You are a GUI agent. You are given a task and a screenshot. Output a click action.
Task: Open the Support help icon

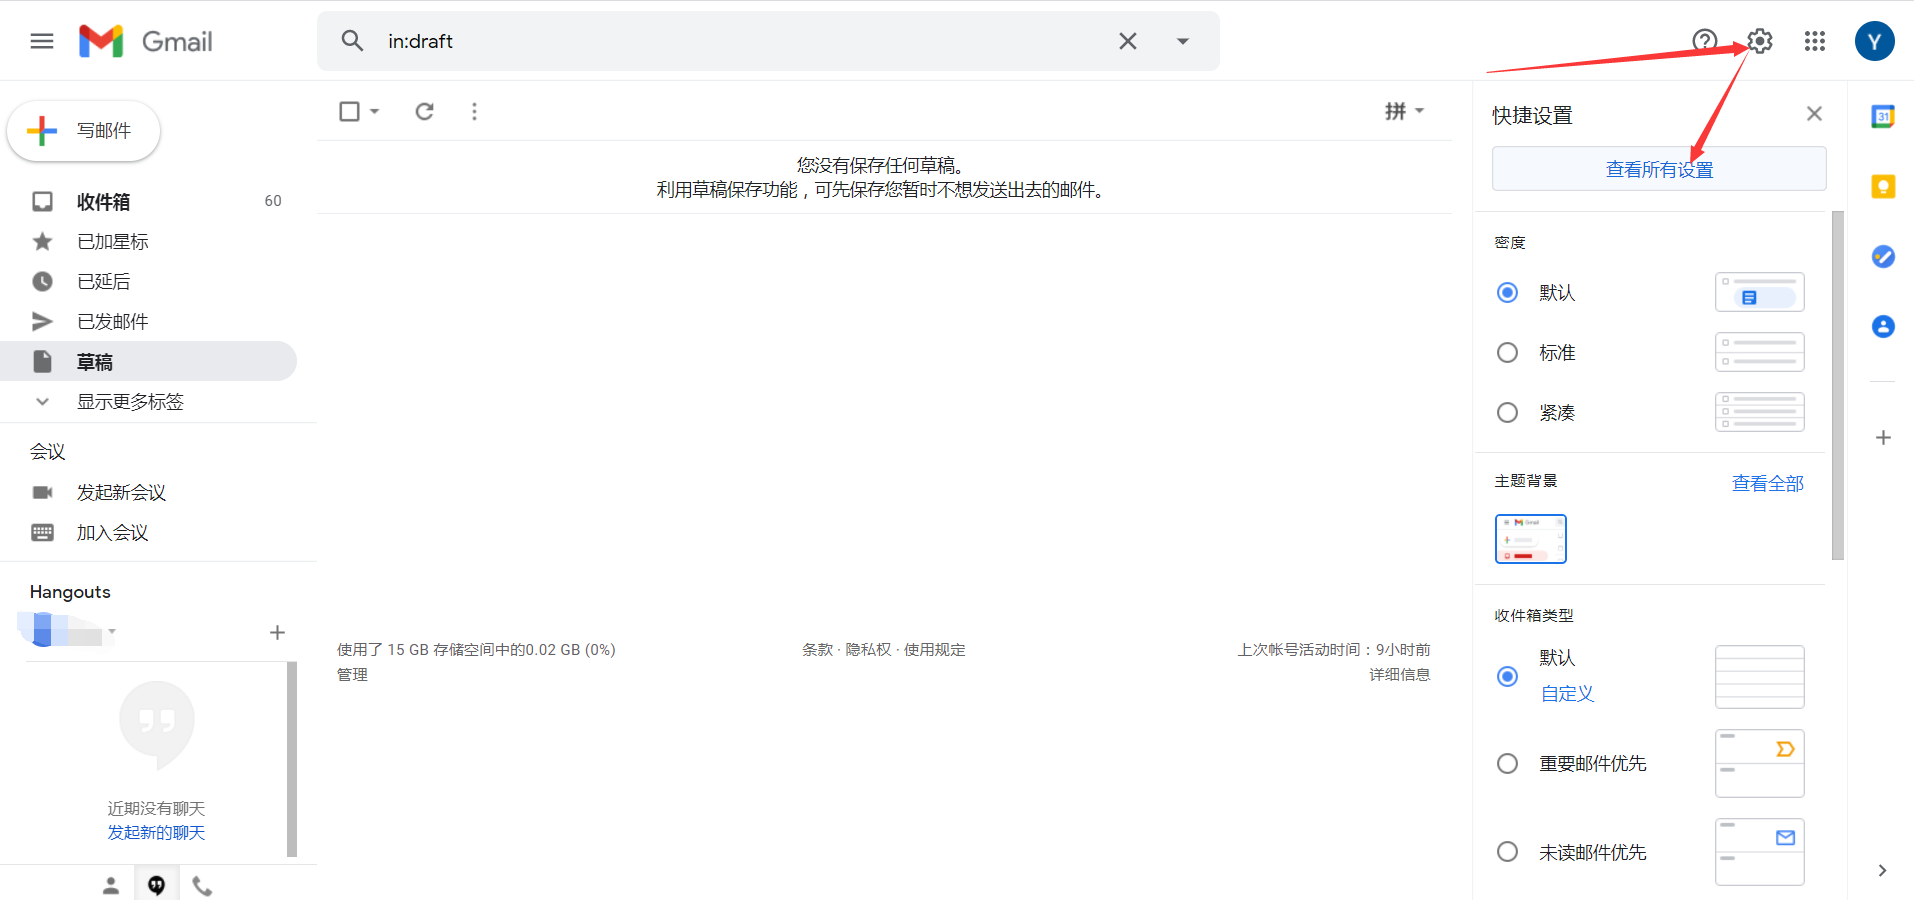1704,41
